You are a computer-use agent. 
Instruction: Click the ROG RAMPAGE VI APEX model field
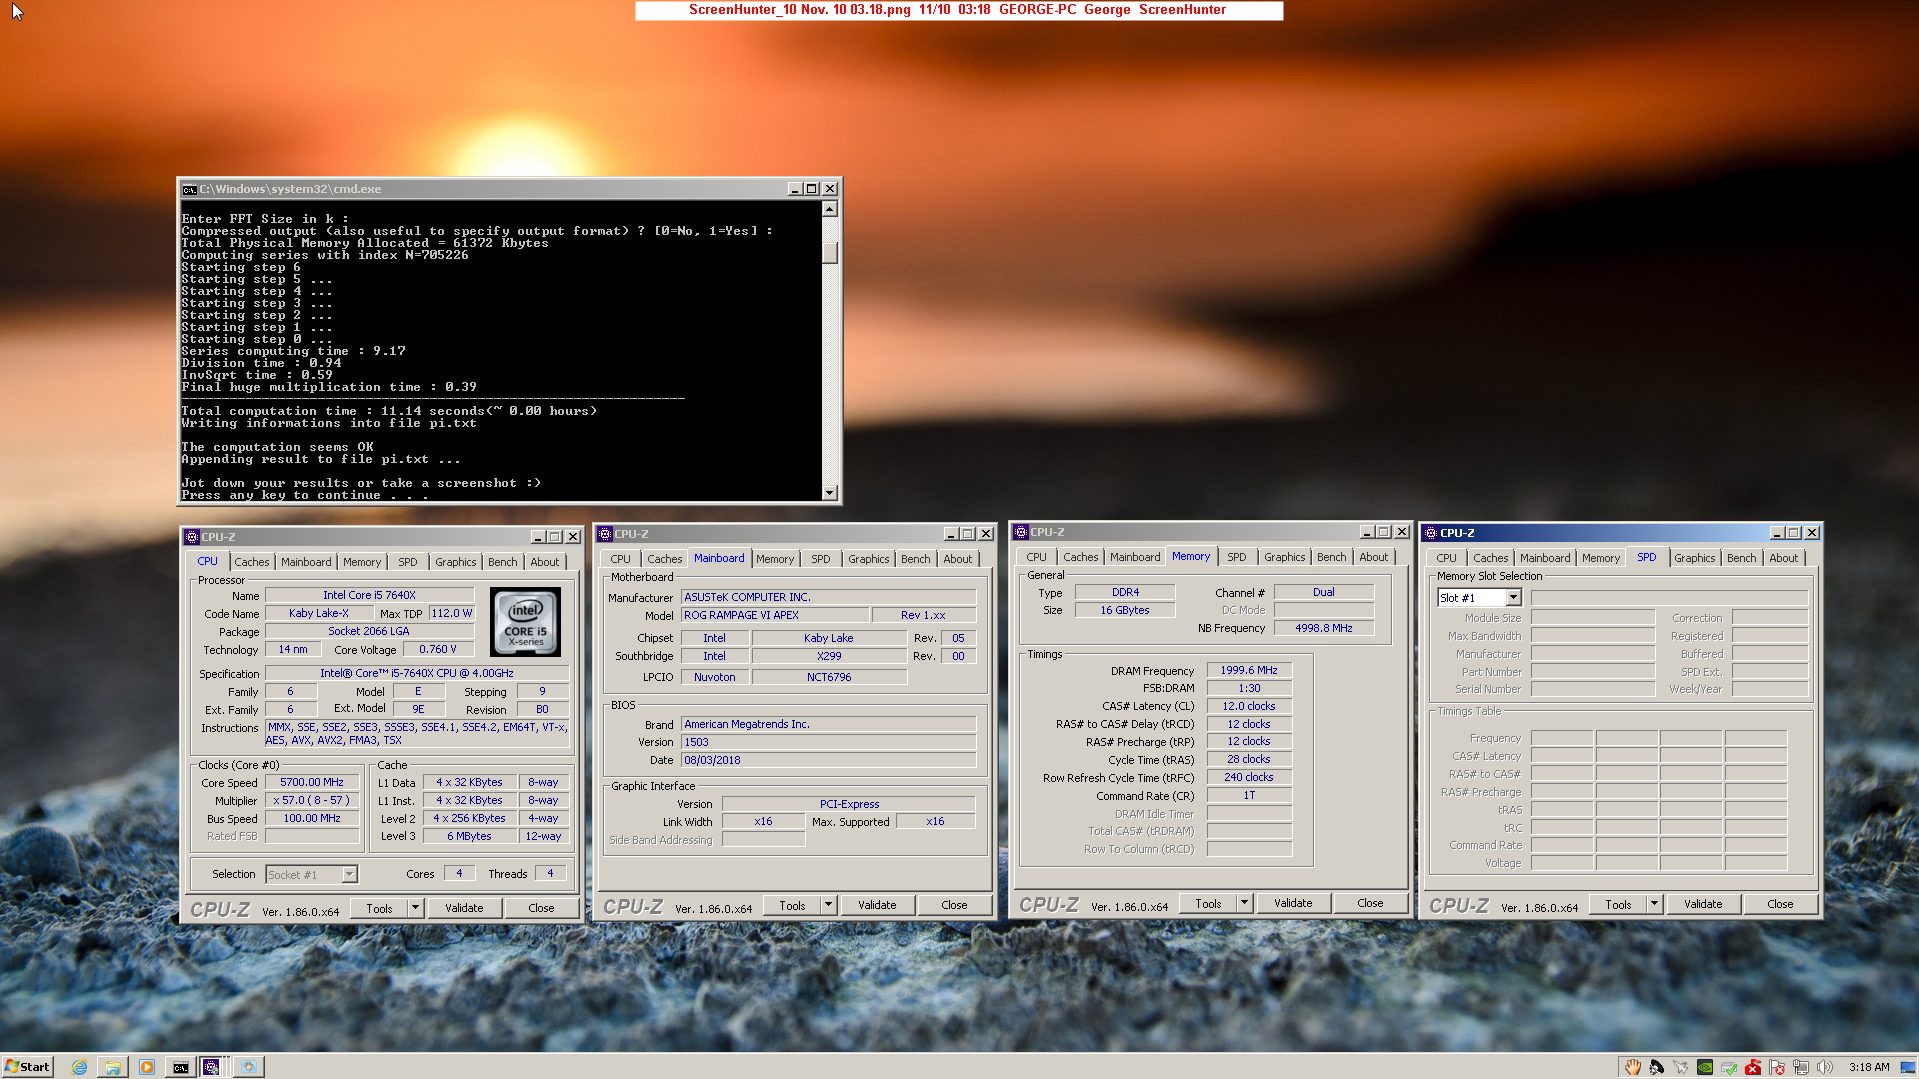(x=773, y=615)
